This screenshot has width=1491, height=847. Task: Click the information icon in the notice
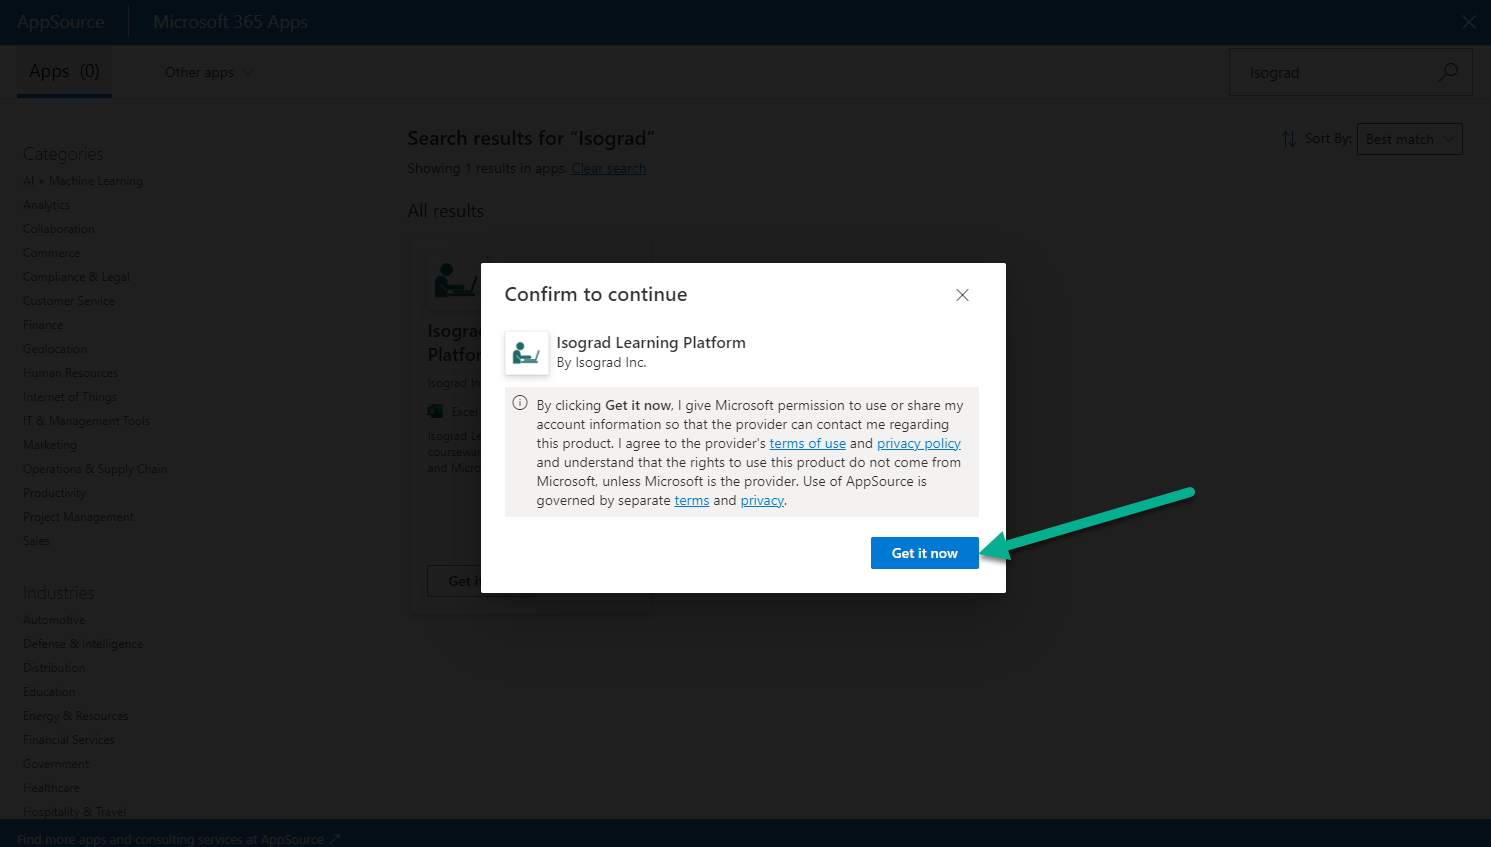[520, 403]
